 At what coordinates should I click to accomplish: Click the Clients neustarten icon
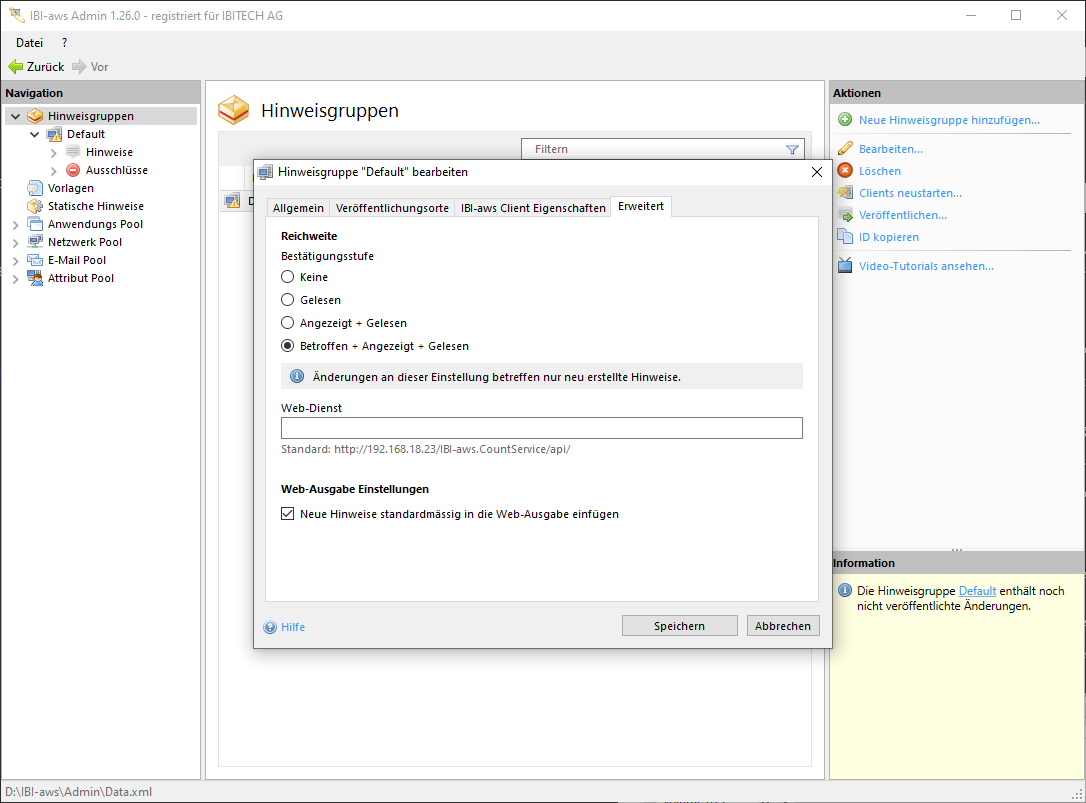pos(845,193)
